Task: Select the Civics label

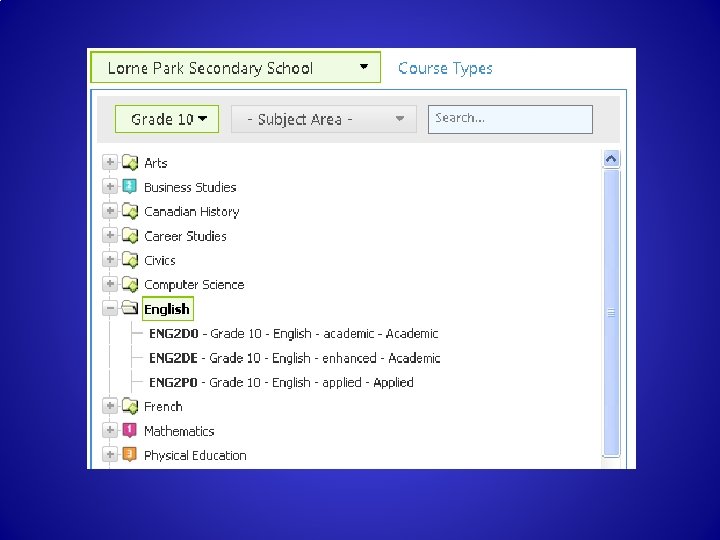Action: (x=160, y=260)
